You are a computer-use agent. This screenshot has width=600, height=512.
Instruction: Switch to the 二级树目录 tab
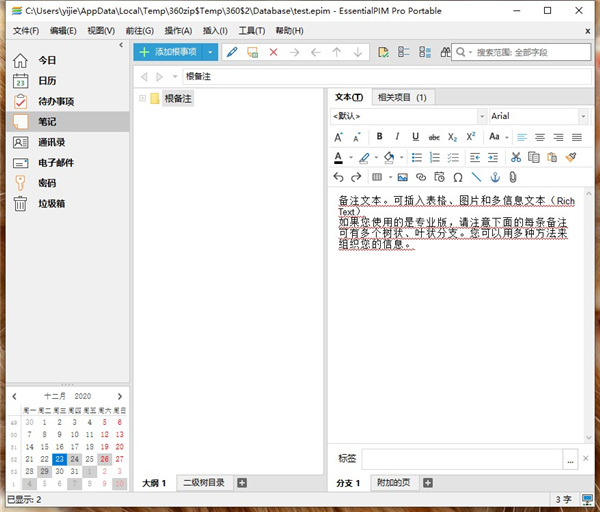[x=204, y=483]
